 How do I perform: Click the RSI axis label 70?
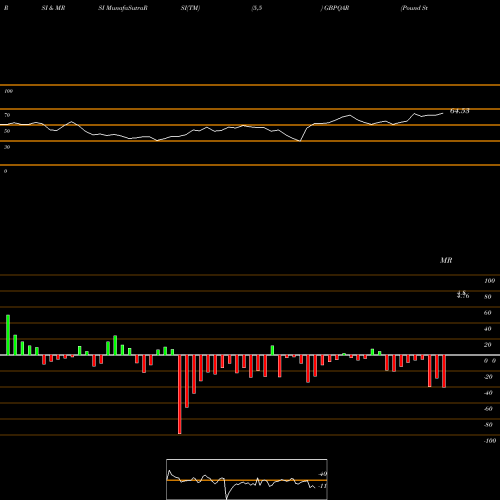[7, 115]
